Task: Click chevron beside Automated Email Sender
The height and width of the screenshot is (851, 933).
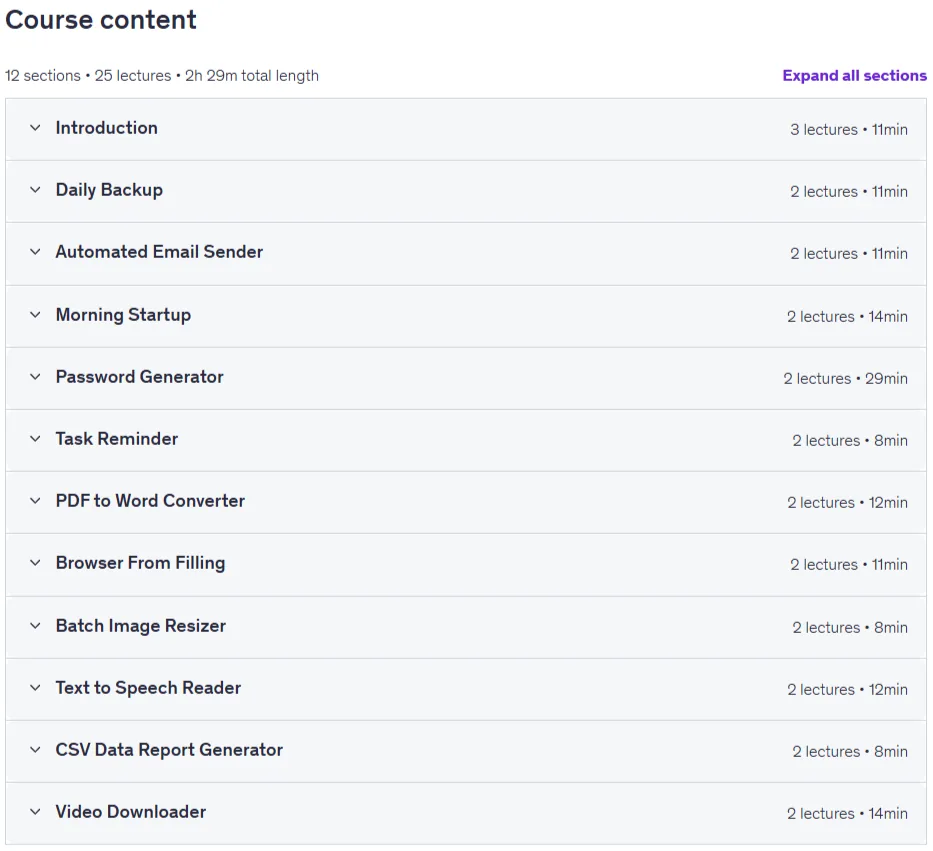Action: pos(35,252)
